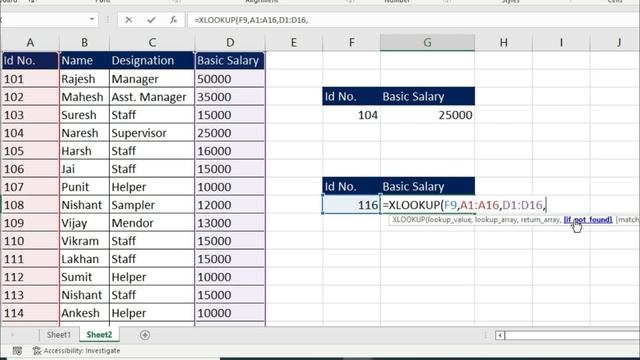Click the Id cell '108'
Screen dimensions: 640x360
point(30,205)
